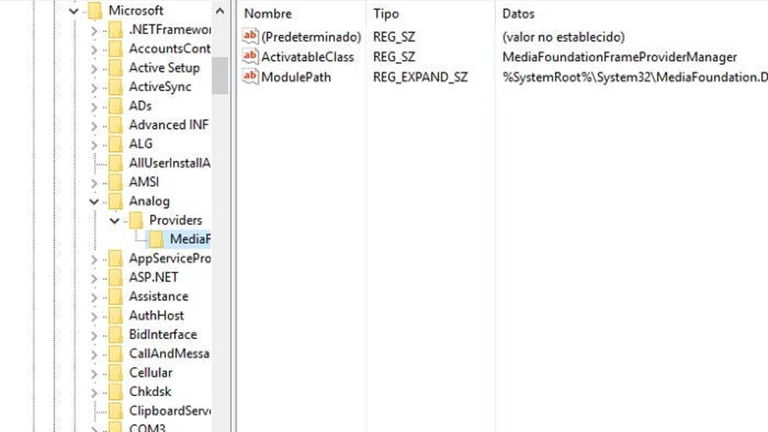This screenshot has height=432, width=768.
Task: Click the Microsoft folder icon
Action: [95, 11]
